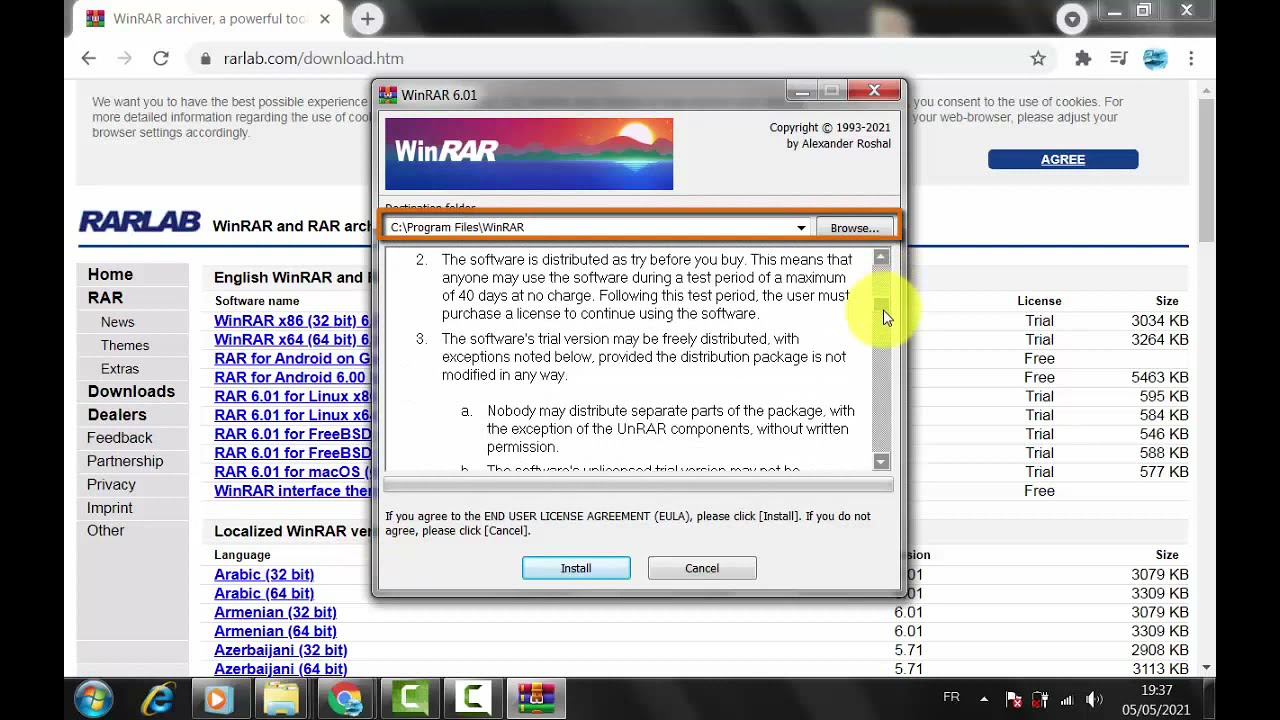This screenshot has width=1280, height=720.
Task: Open File Explorer folder taskbar icon
Action: click(282, 698)
